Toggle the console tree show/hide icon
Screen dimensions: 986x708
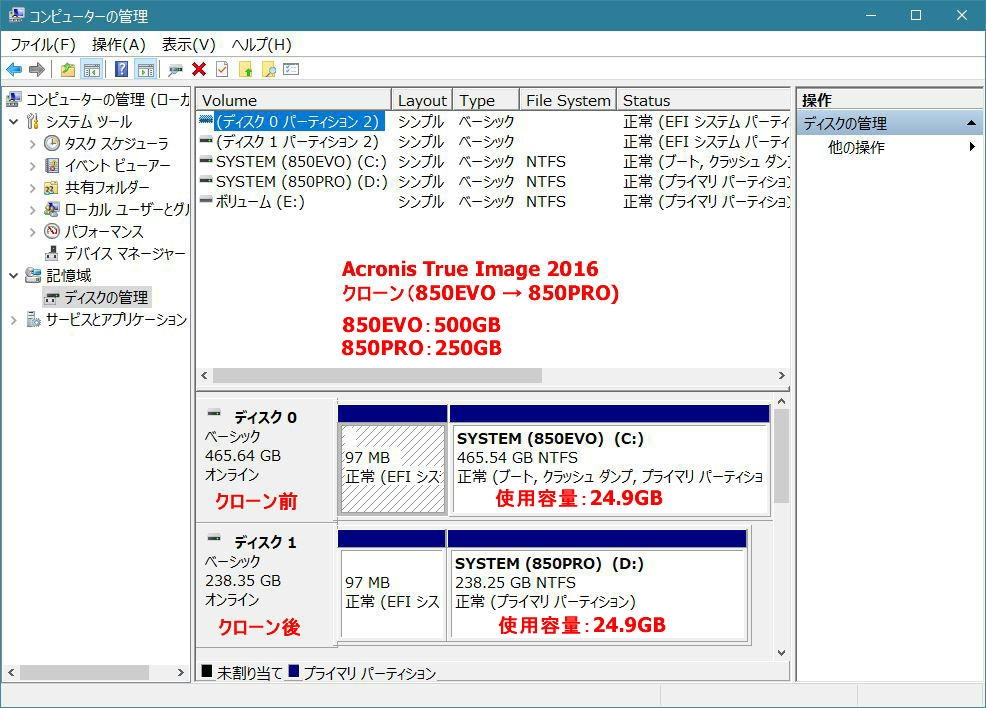coord(92,69)
